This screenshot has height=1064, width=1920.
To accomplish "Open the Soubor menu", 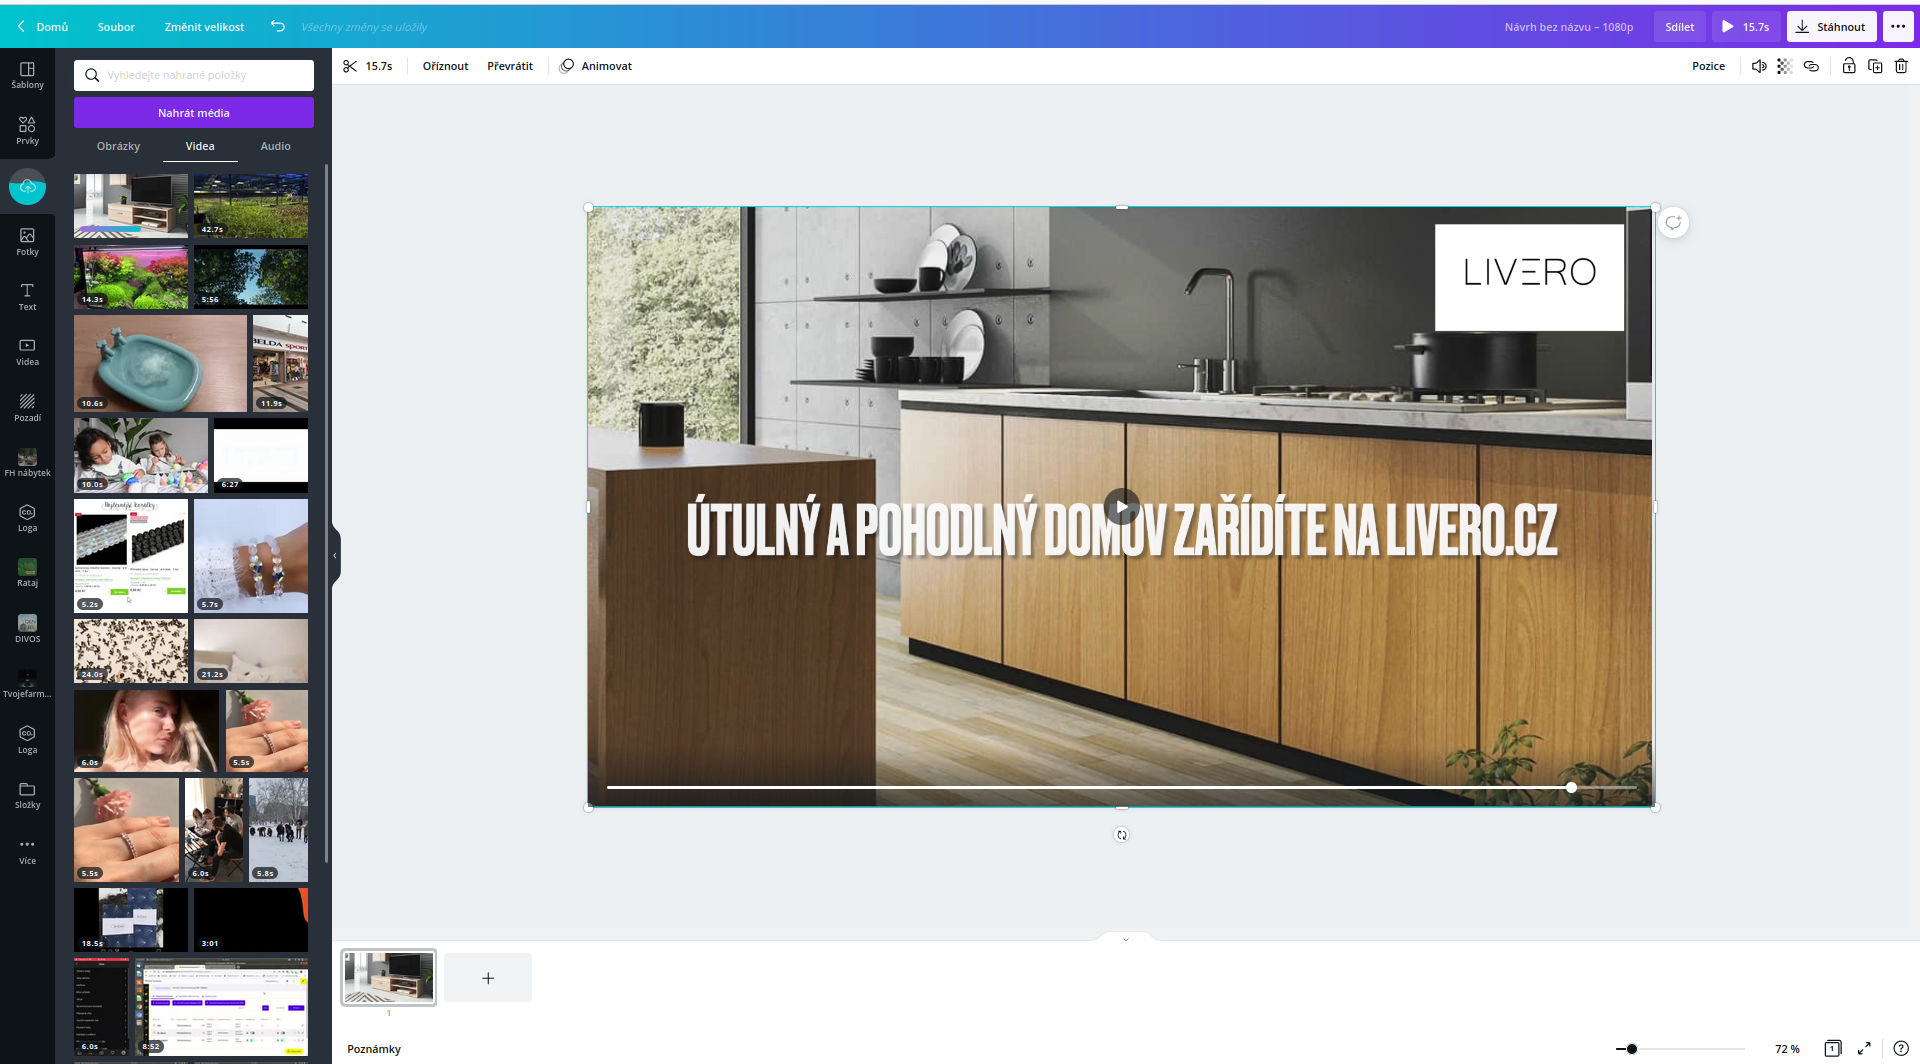I will tap(116, 27).
